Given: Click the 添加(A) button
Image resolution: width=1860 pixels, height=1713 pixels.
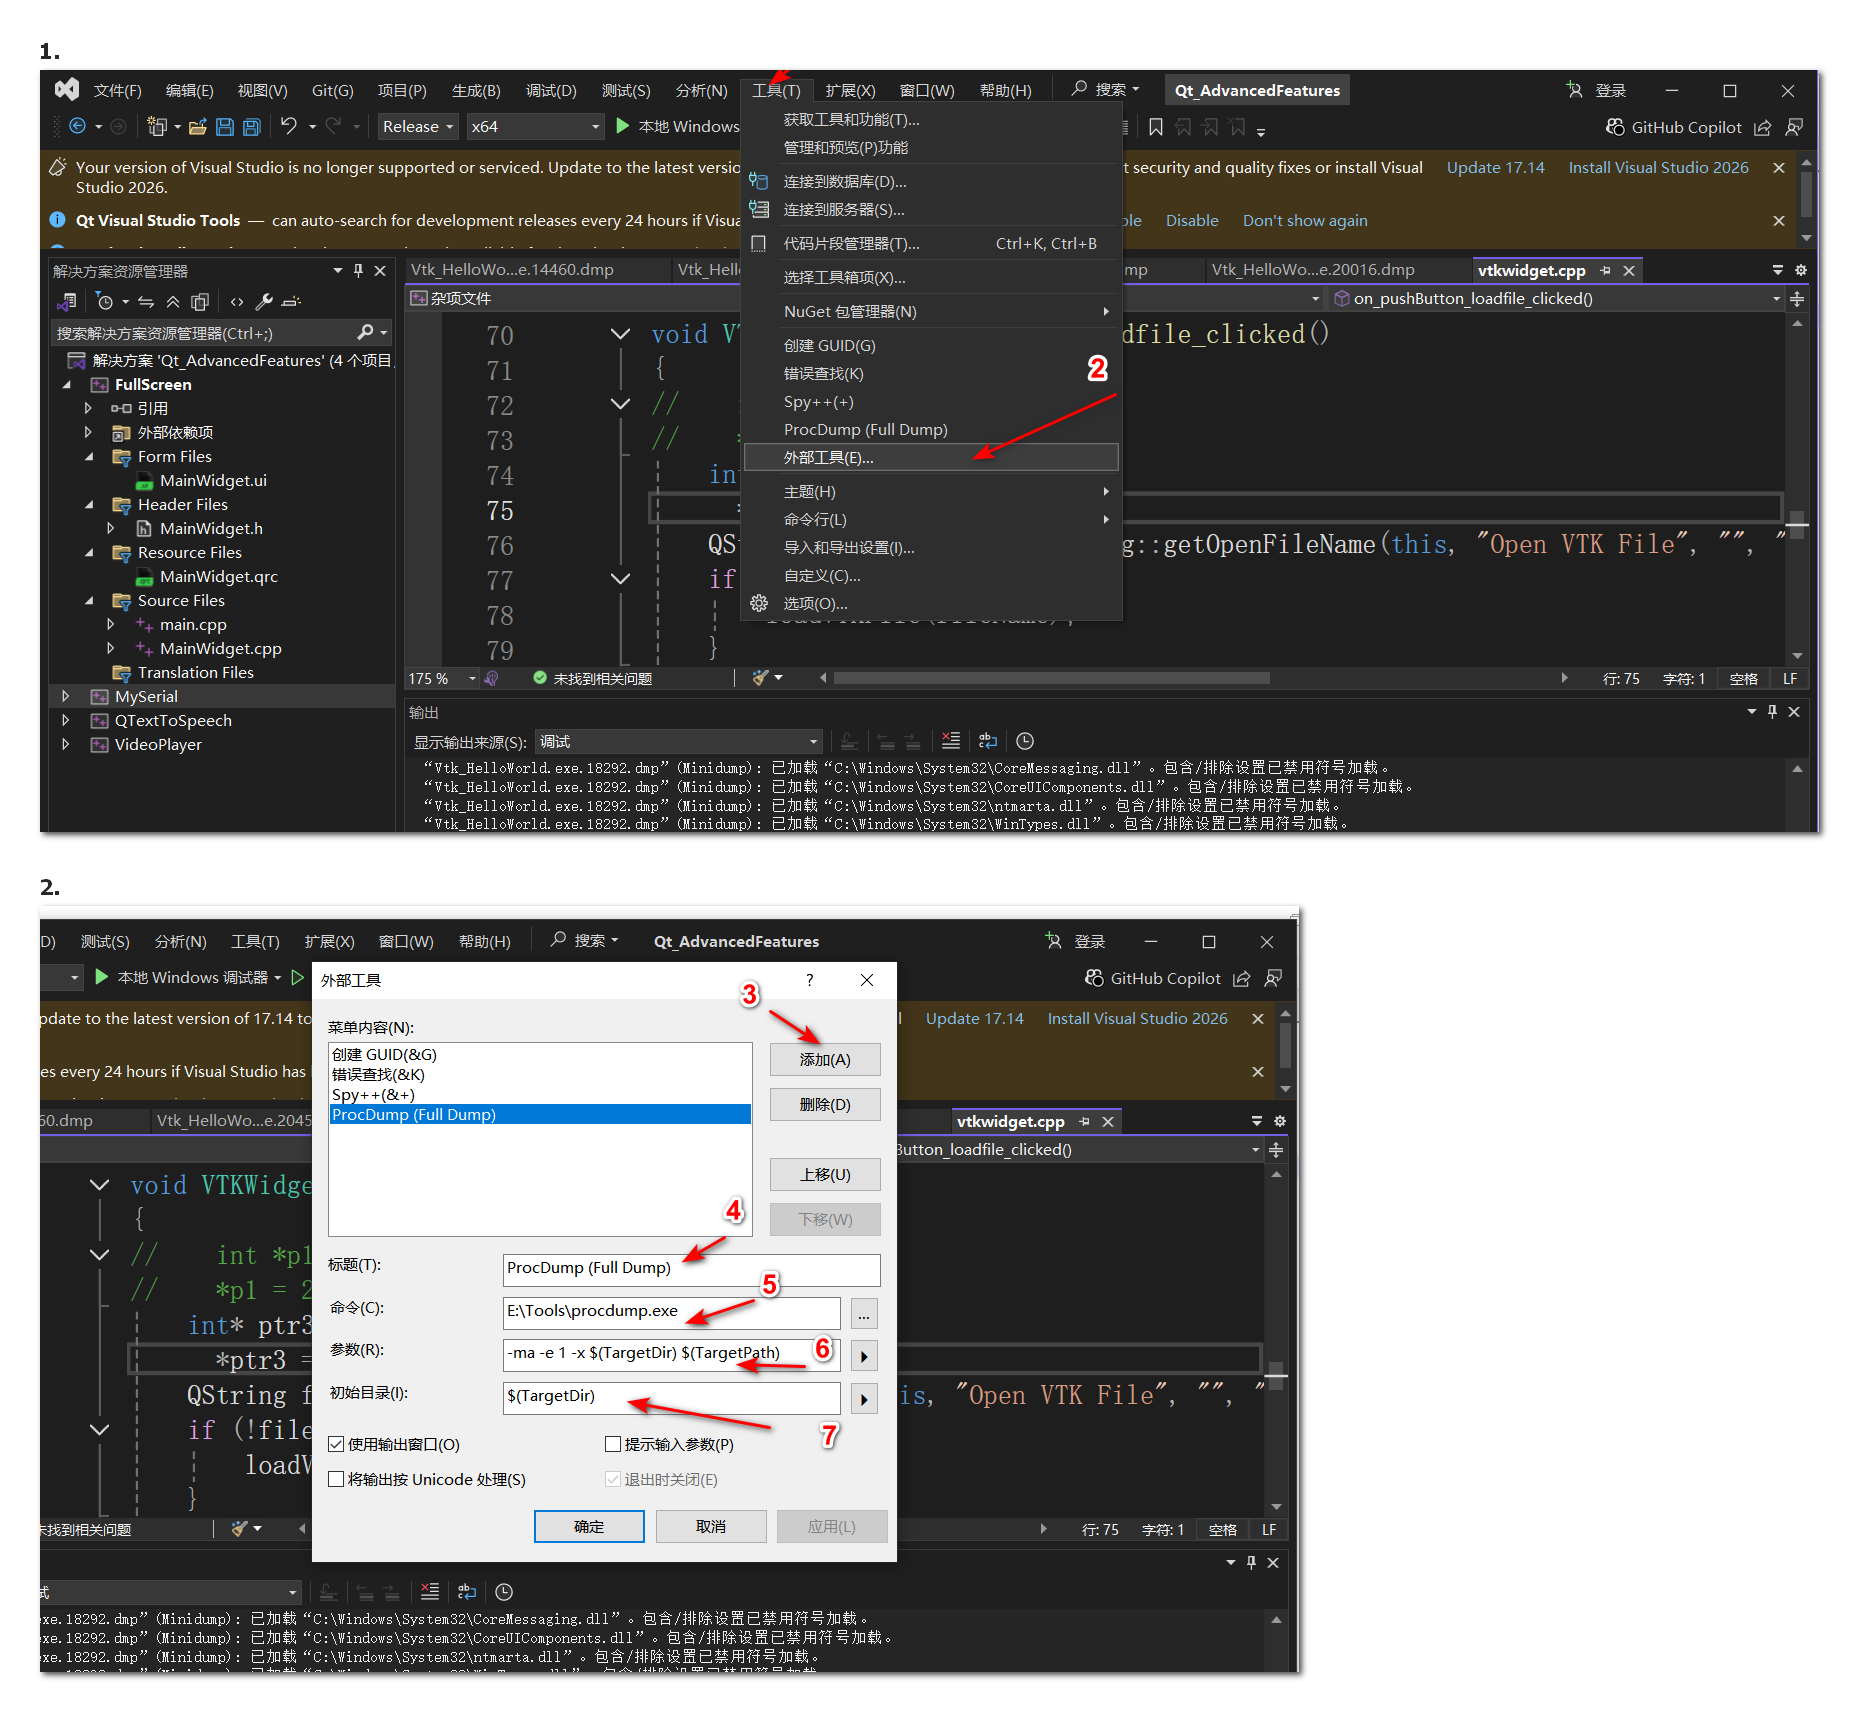Looking at the screenshot, I should tap(825, 1059).
